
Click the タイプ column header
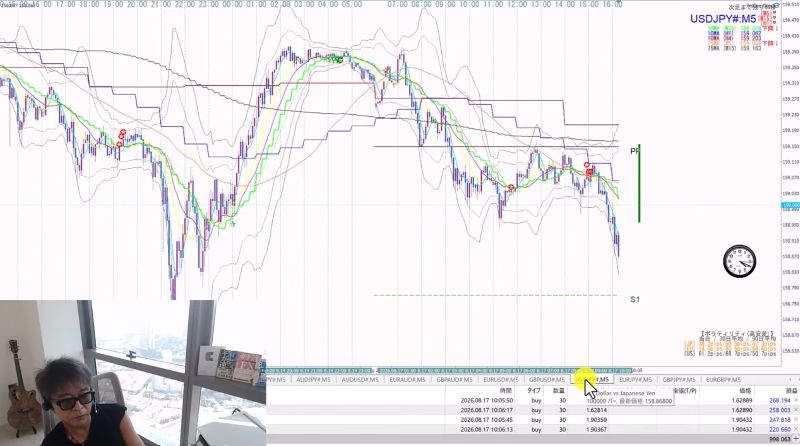(534, 390)
